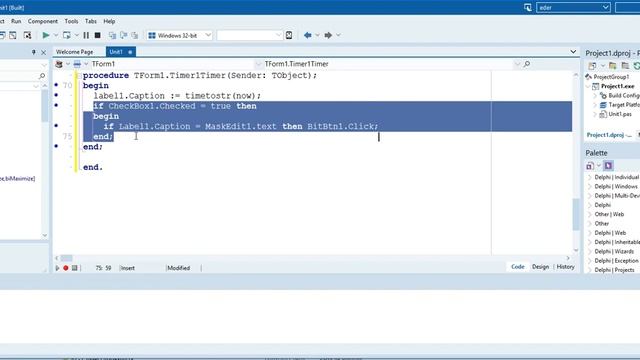This screenshot has height=360, width=640.
Task: Open the back navigation history dropdown arrow
Action: [x=317, y=36]
